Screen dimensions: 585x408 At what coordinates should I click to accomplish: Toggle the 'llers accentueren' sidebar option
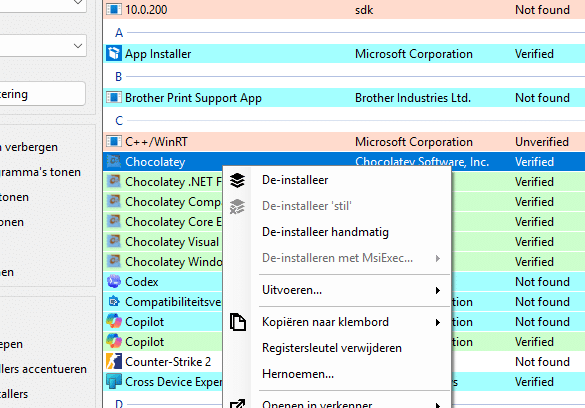coord(43,369)
